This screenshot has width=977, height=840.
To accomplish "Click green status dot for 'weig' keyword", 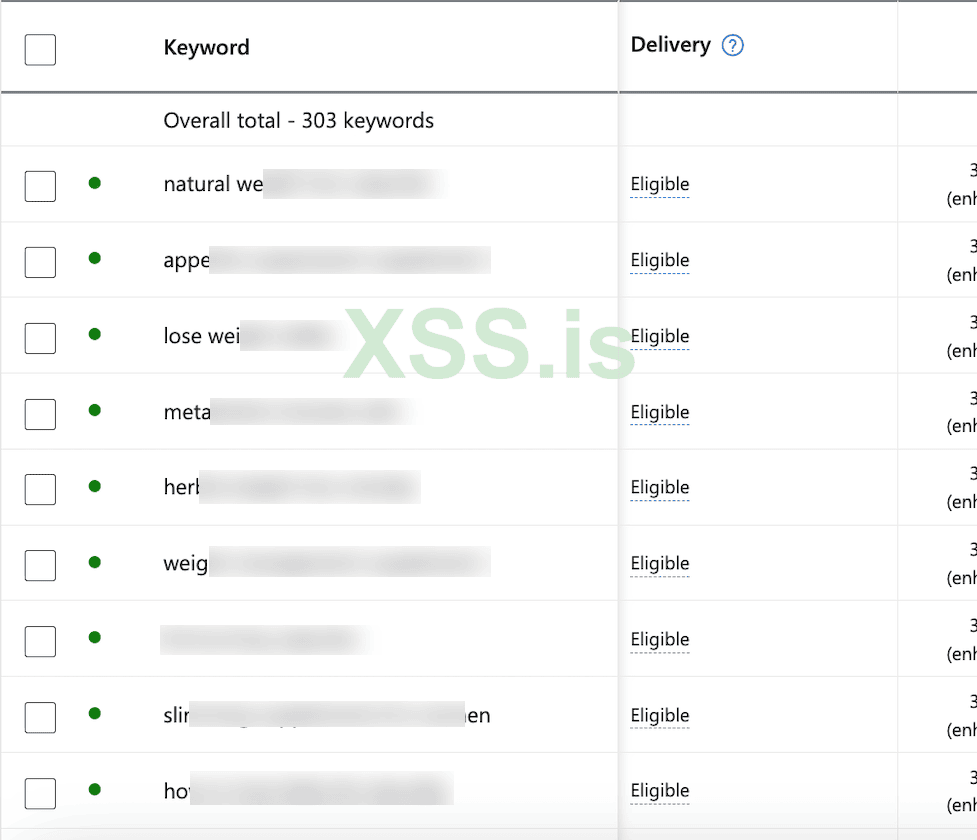I will click(x=95, y=562).
